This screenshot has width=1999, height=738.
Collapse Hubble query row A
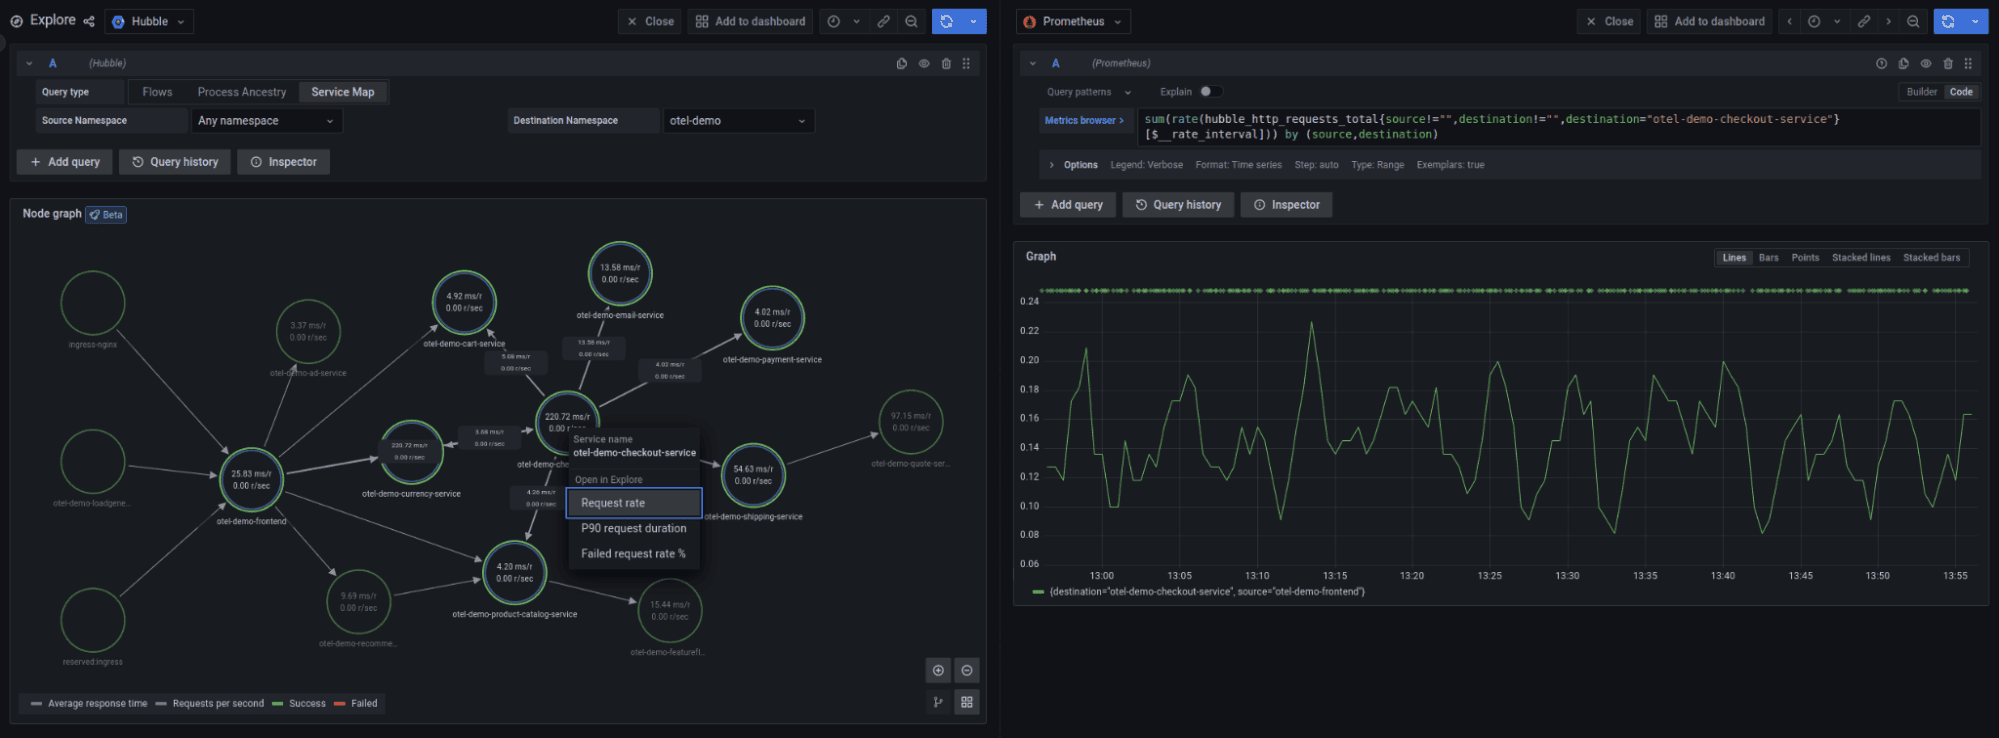(29, 63)
